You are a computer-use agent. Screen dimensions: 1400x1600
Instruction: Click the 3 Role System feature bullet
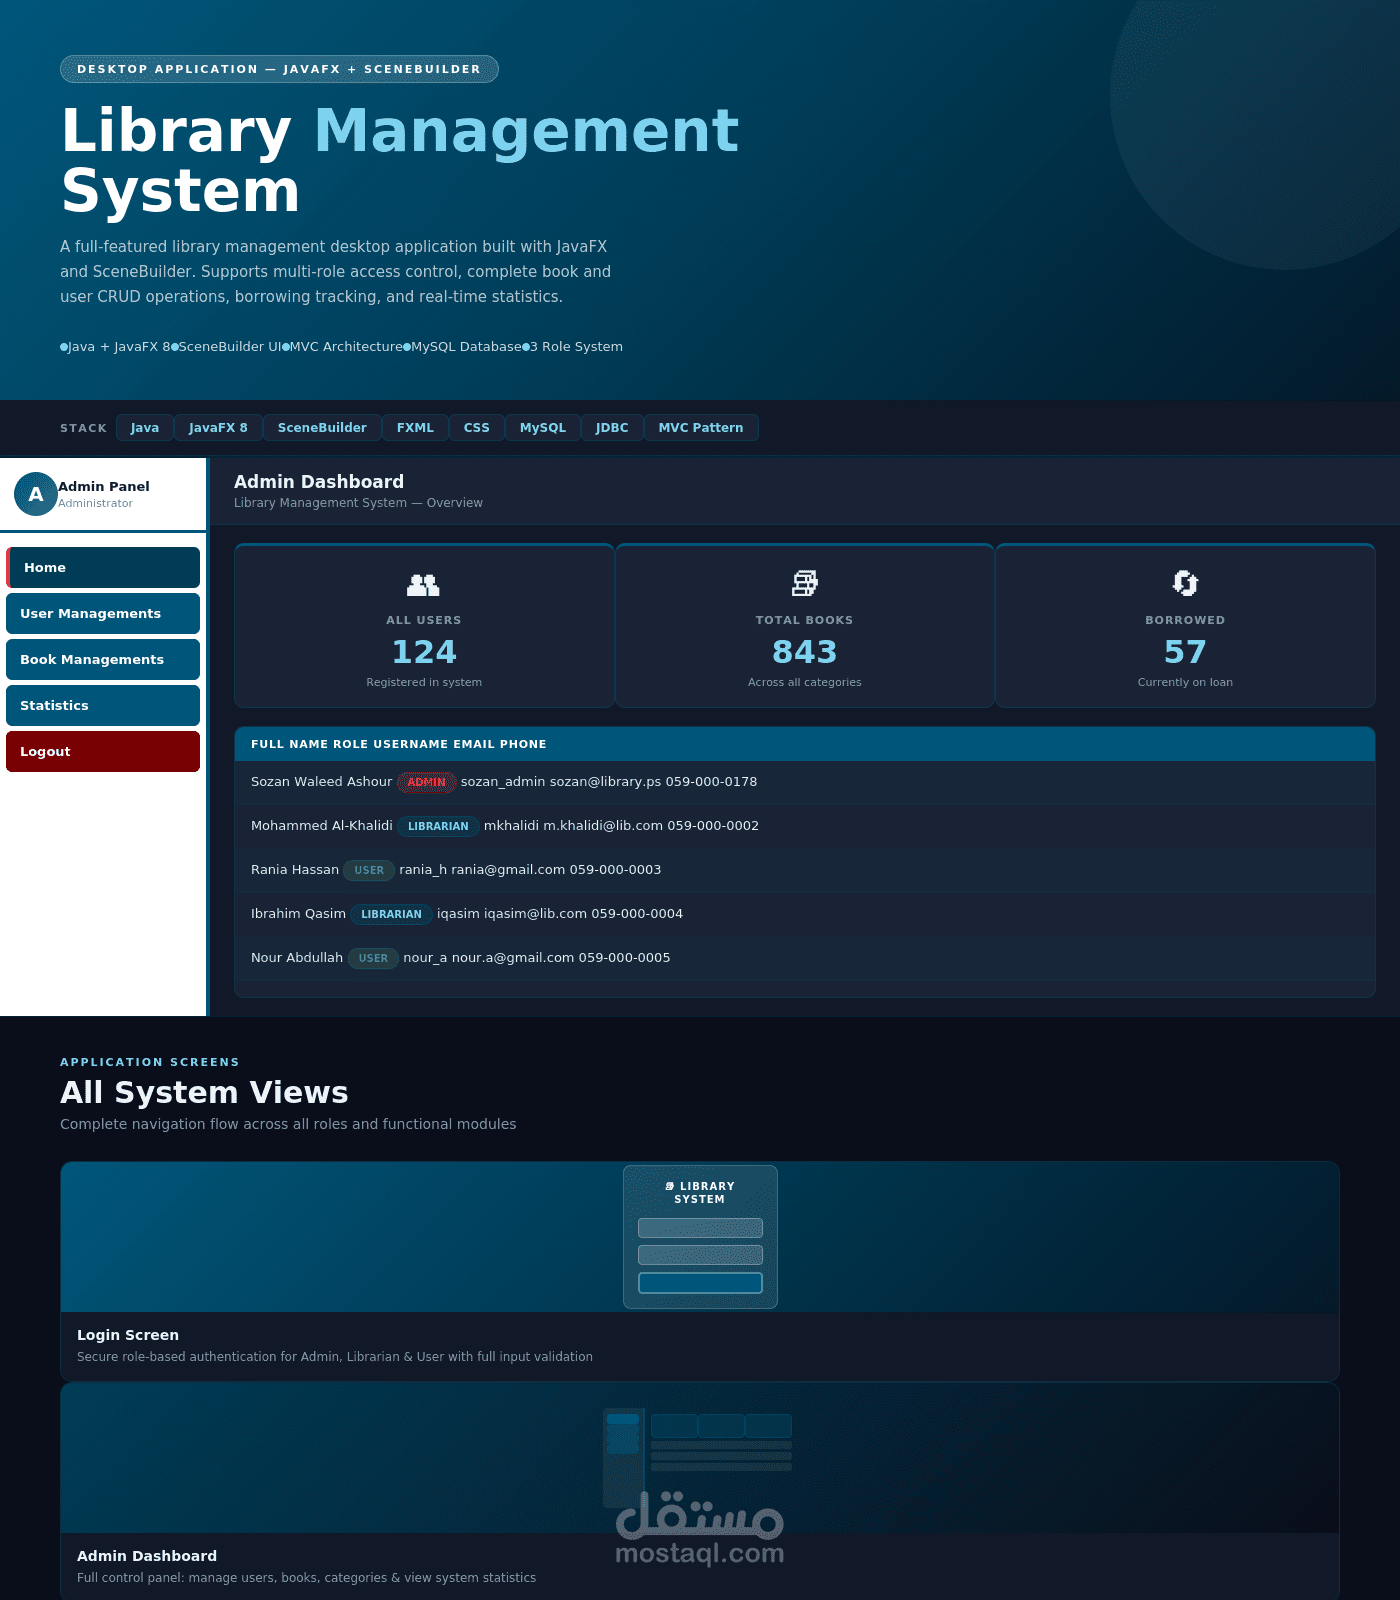[573, 347]
